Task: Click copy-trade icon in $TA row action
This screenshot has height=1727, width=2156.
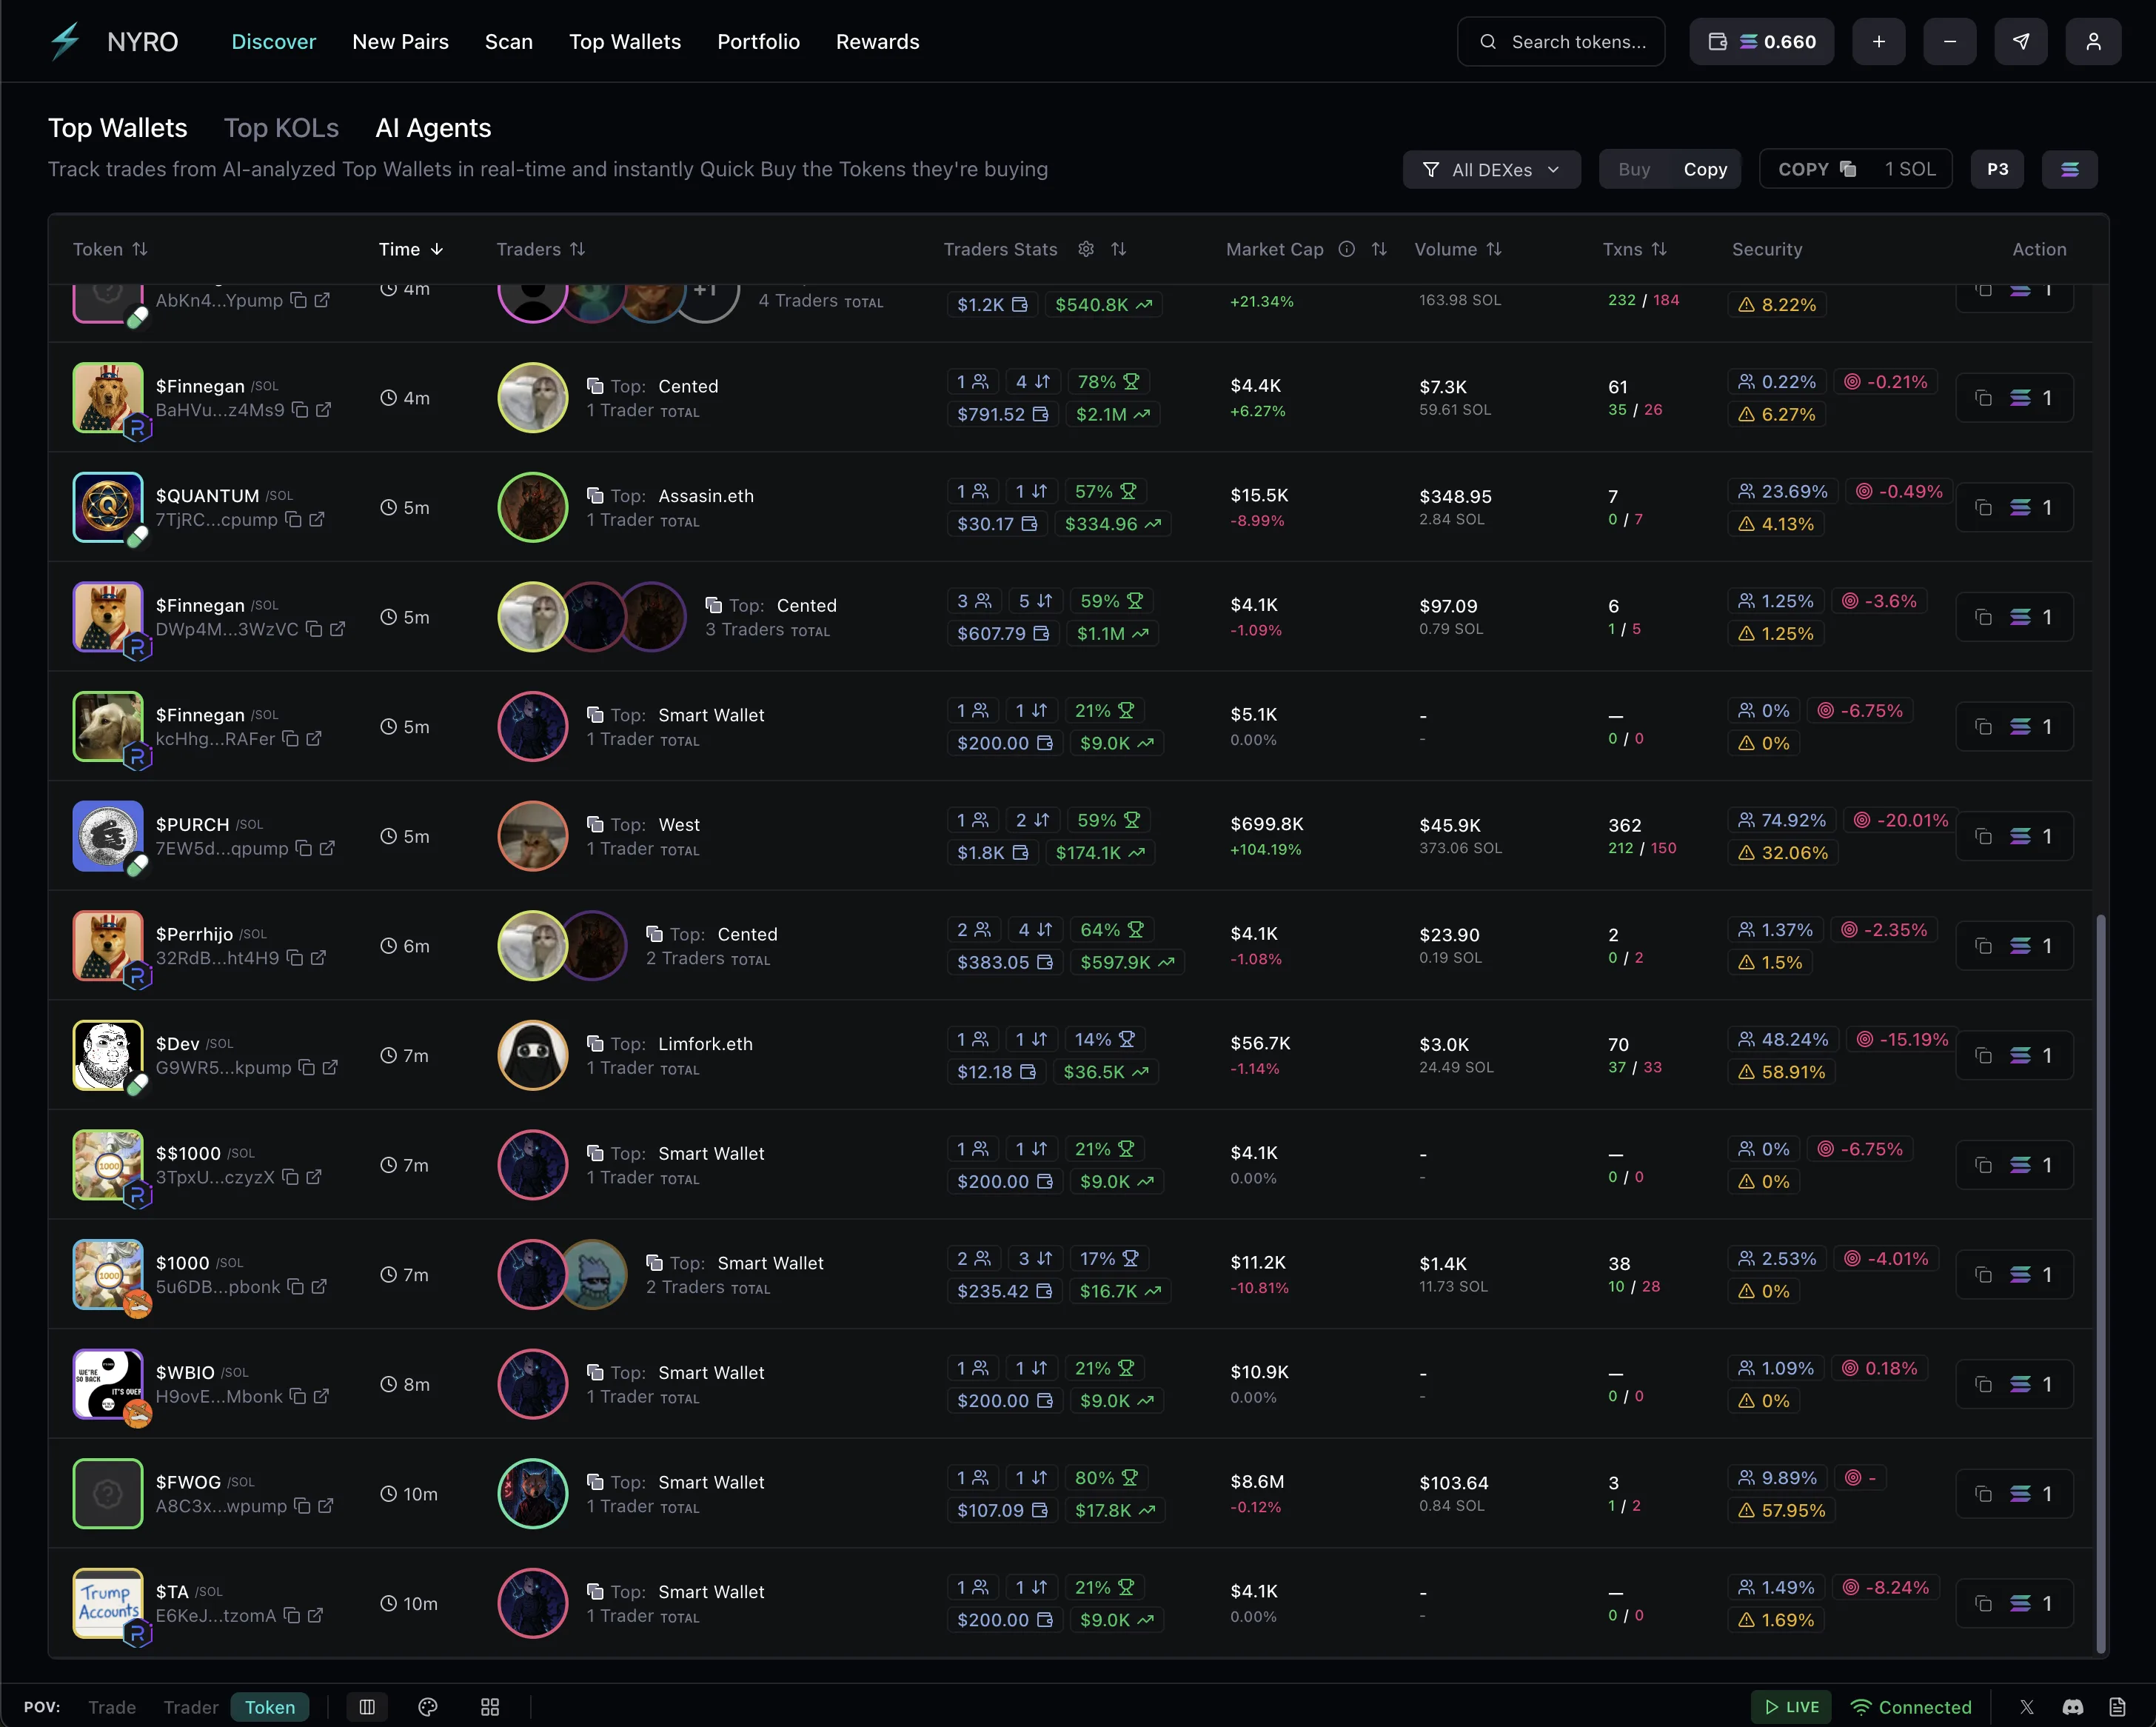Action: click(x=1983, y=1603)
